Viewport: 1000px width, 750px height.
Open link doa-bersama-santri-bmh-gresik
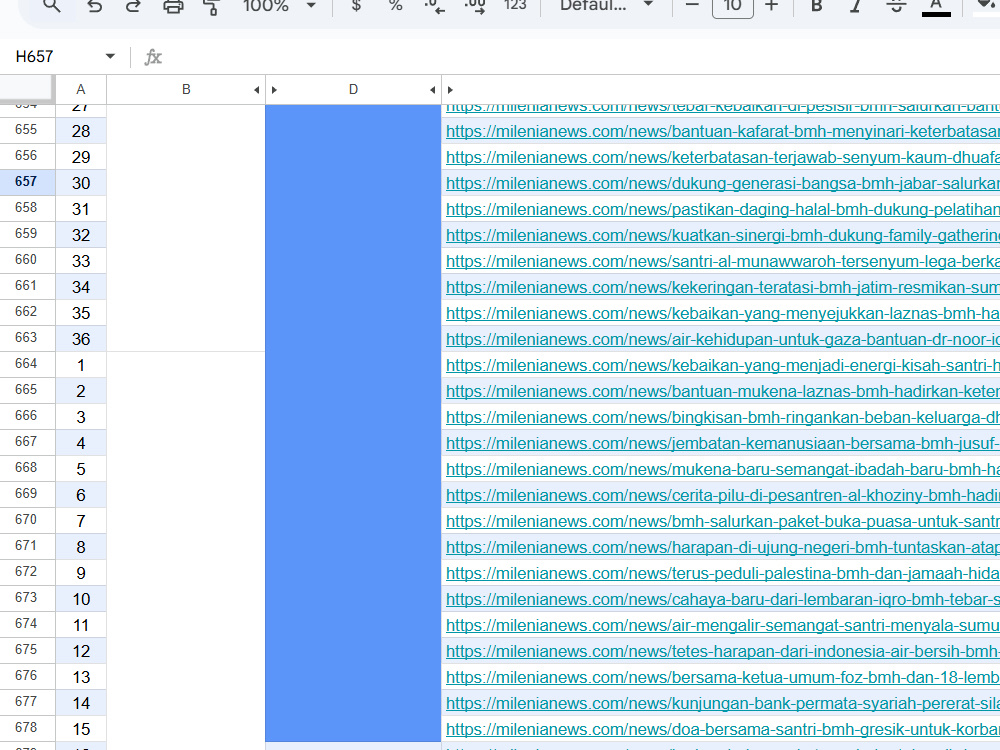coord(723,730)
